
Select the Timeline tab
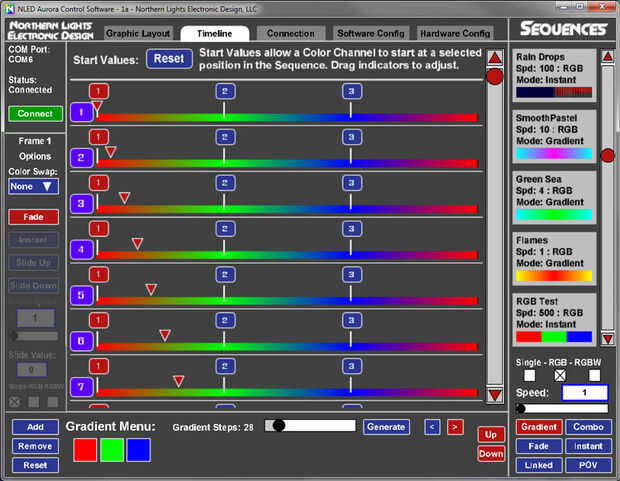pos(215,34)
